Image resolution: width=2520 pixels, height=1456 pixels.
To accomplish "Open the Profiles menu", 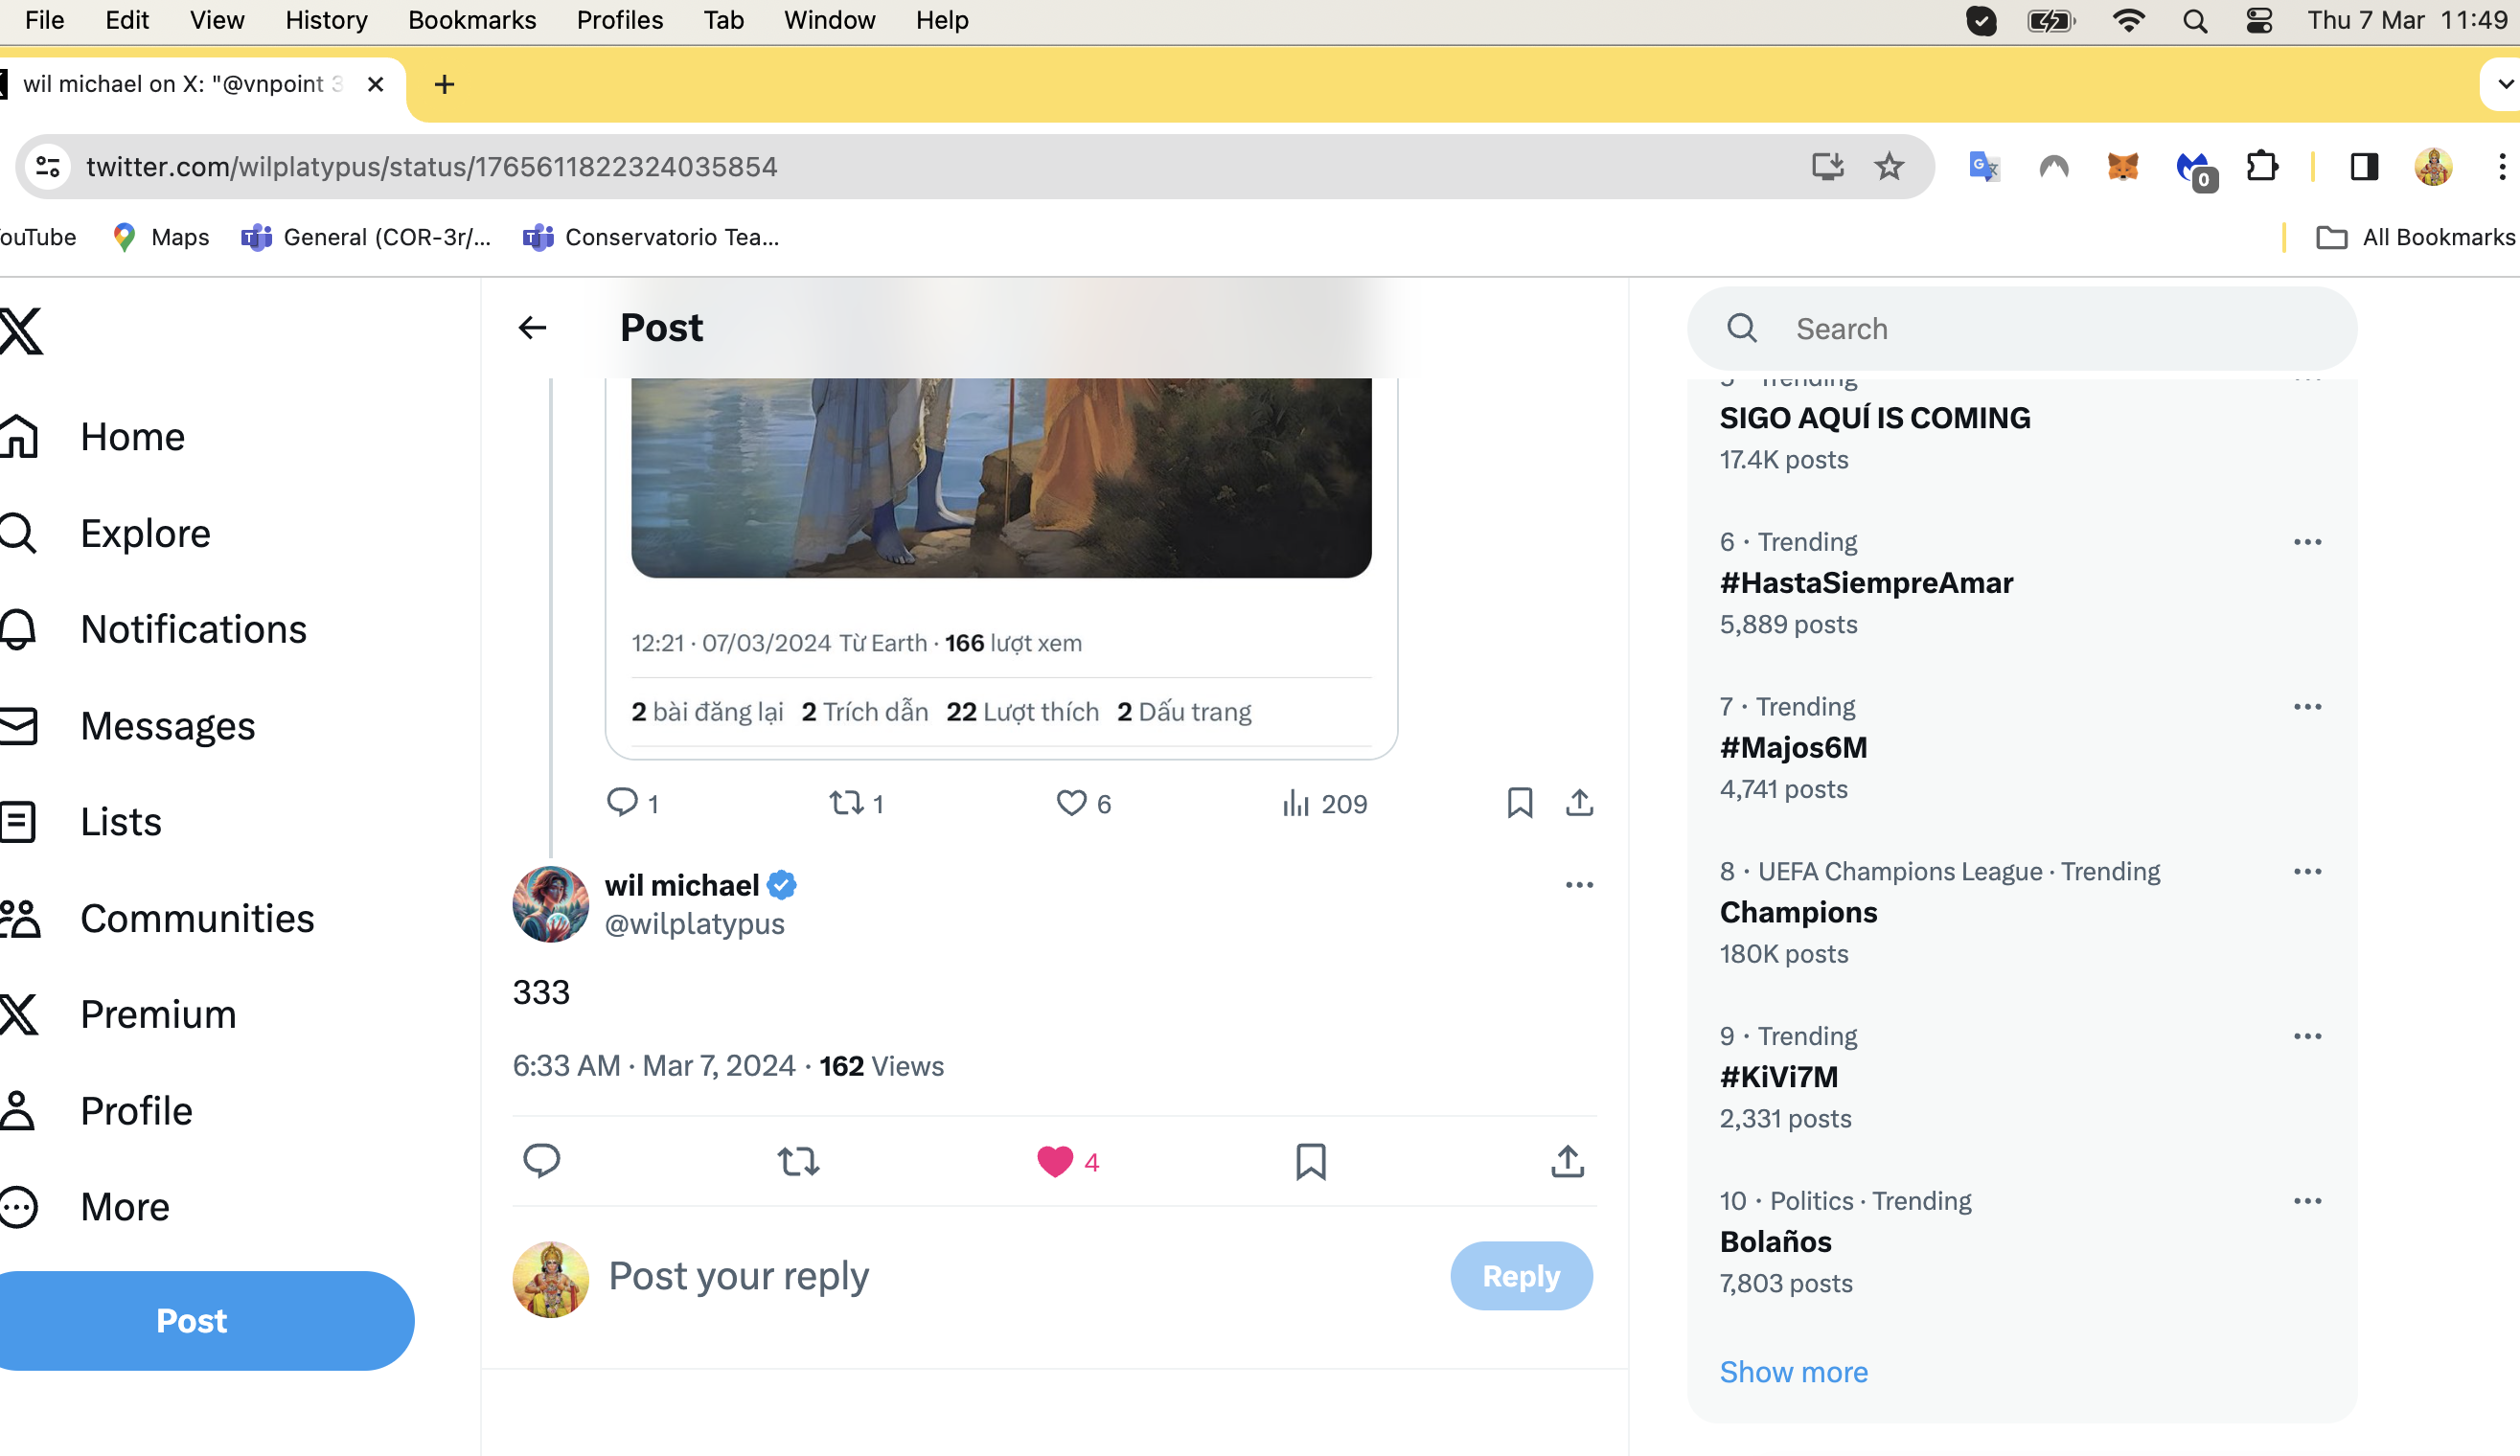I will click(619, 20).
